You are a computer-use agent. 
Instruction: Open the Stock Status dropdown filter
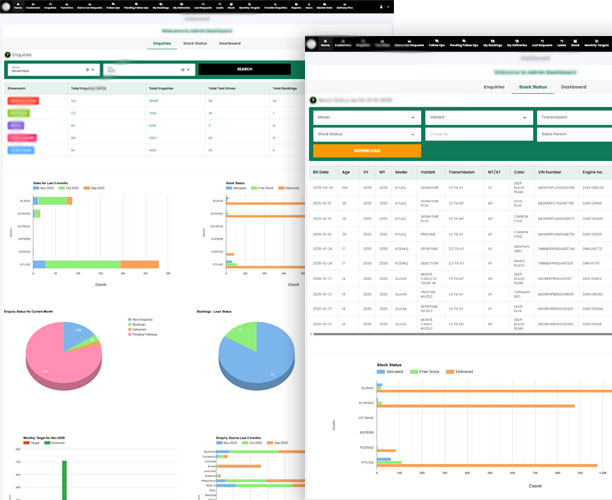coord(365,132)
